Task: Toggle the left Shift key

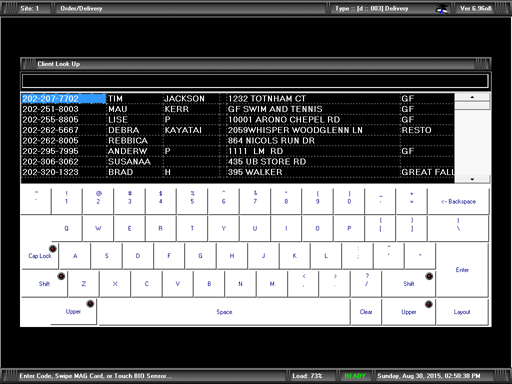Action: click(44, 284)
